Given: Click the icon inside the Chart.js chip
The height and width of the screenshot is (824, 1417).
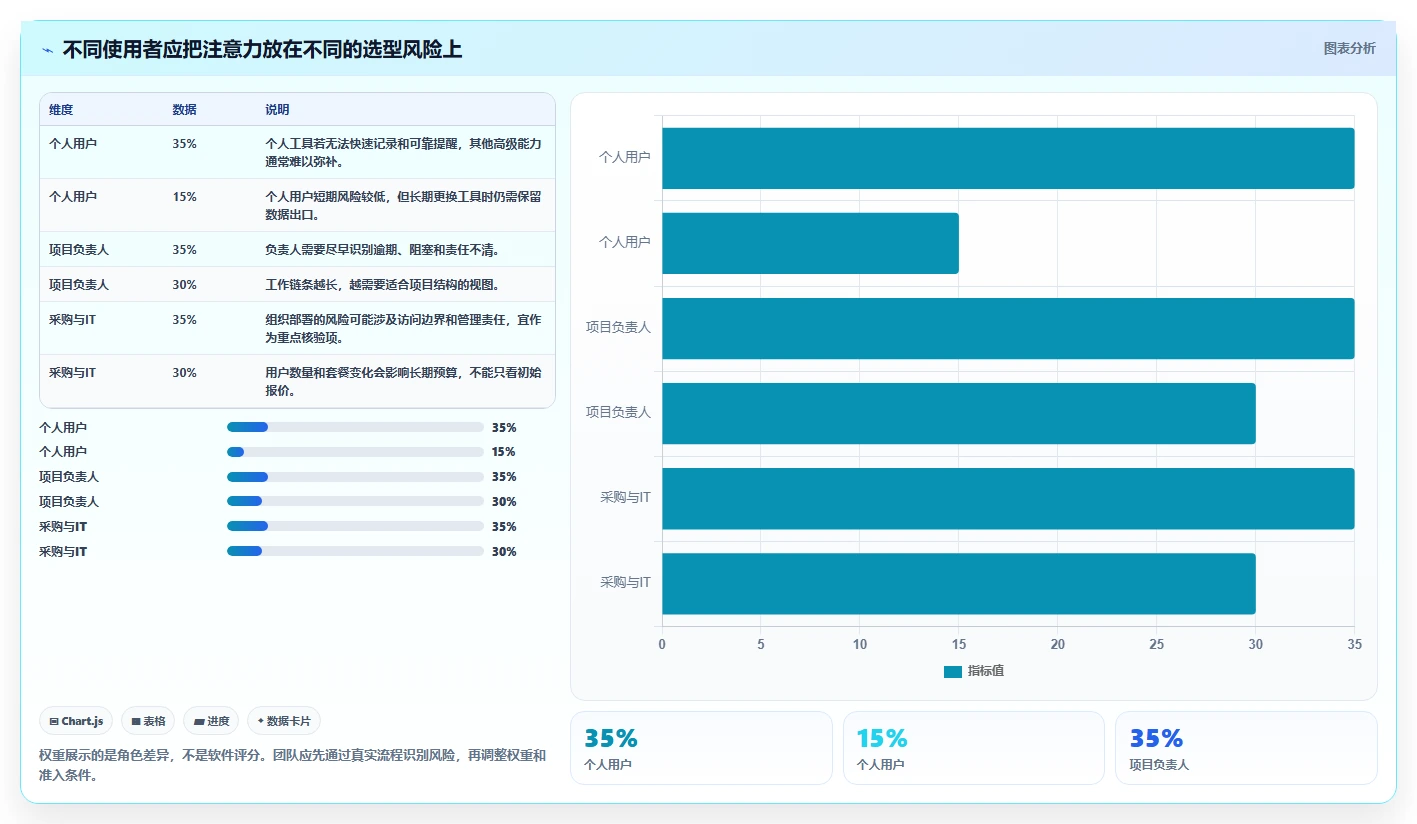Looking at the screenshot, I should 53,721.
